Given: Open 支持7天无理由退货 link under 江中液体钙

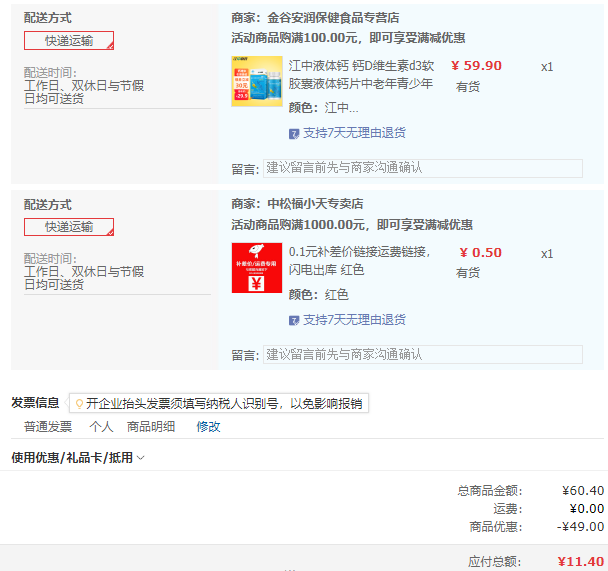Looking at the screenshot, I should [354, 133].
